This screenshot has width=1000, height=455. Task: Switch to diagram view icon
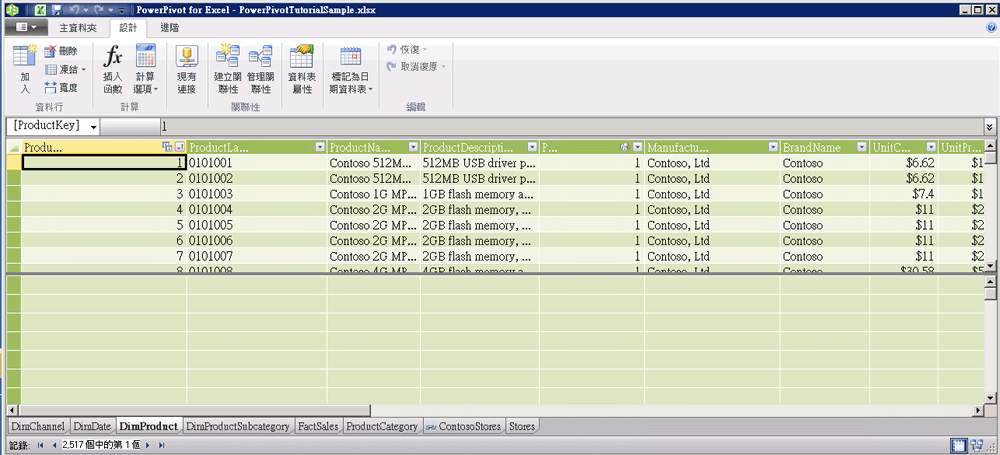(976, 445)
